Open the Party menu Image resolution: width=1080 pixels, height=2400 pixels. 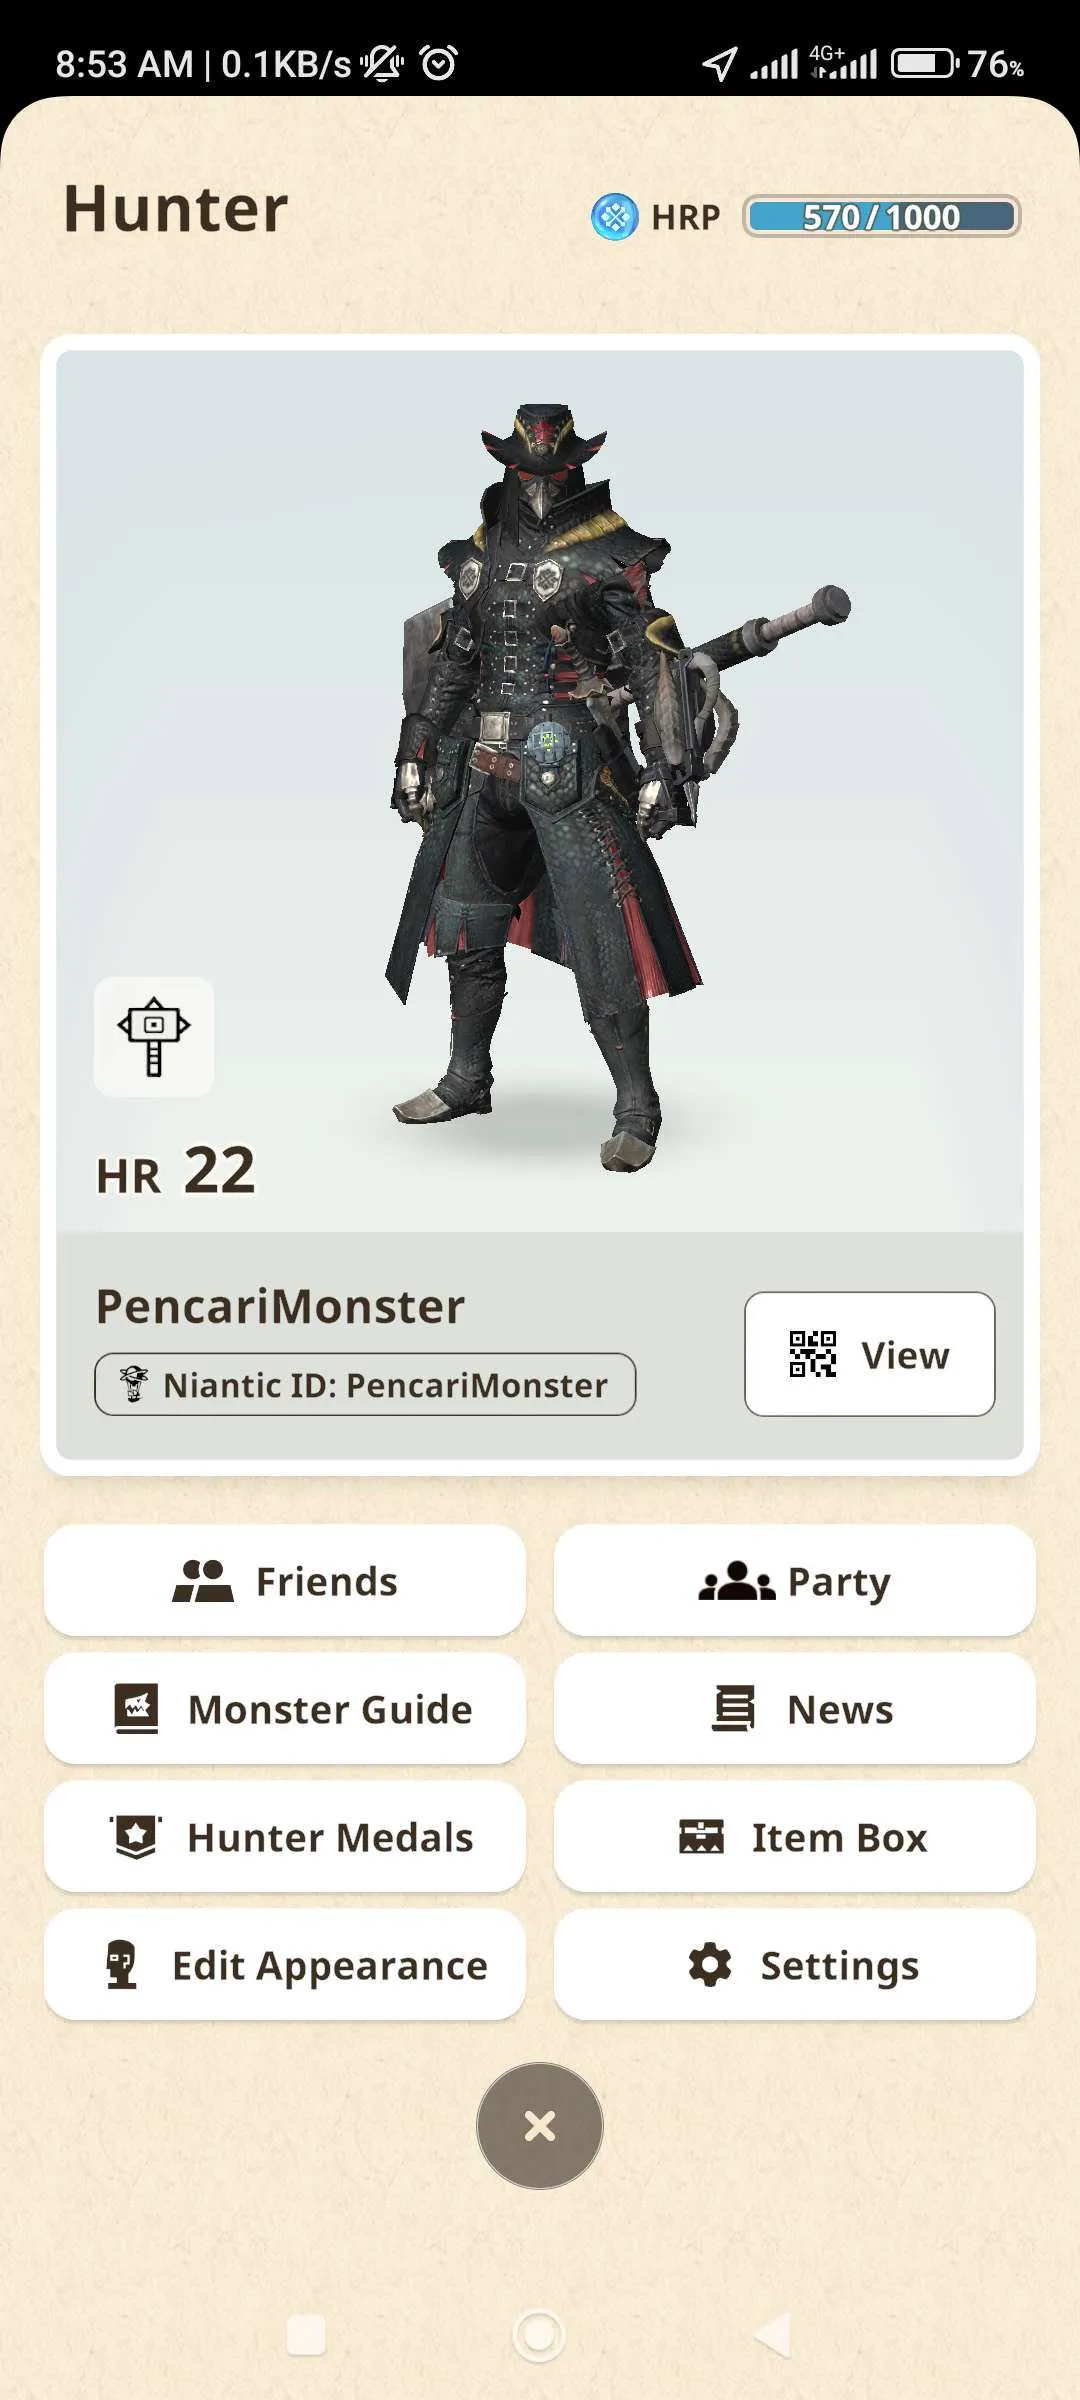point(795,1581)
